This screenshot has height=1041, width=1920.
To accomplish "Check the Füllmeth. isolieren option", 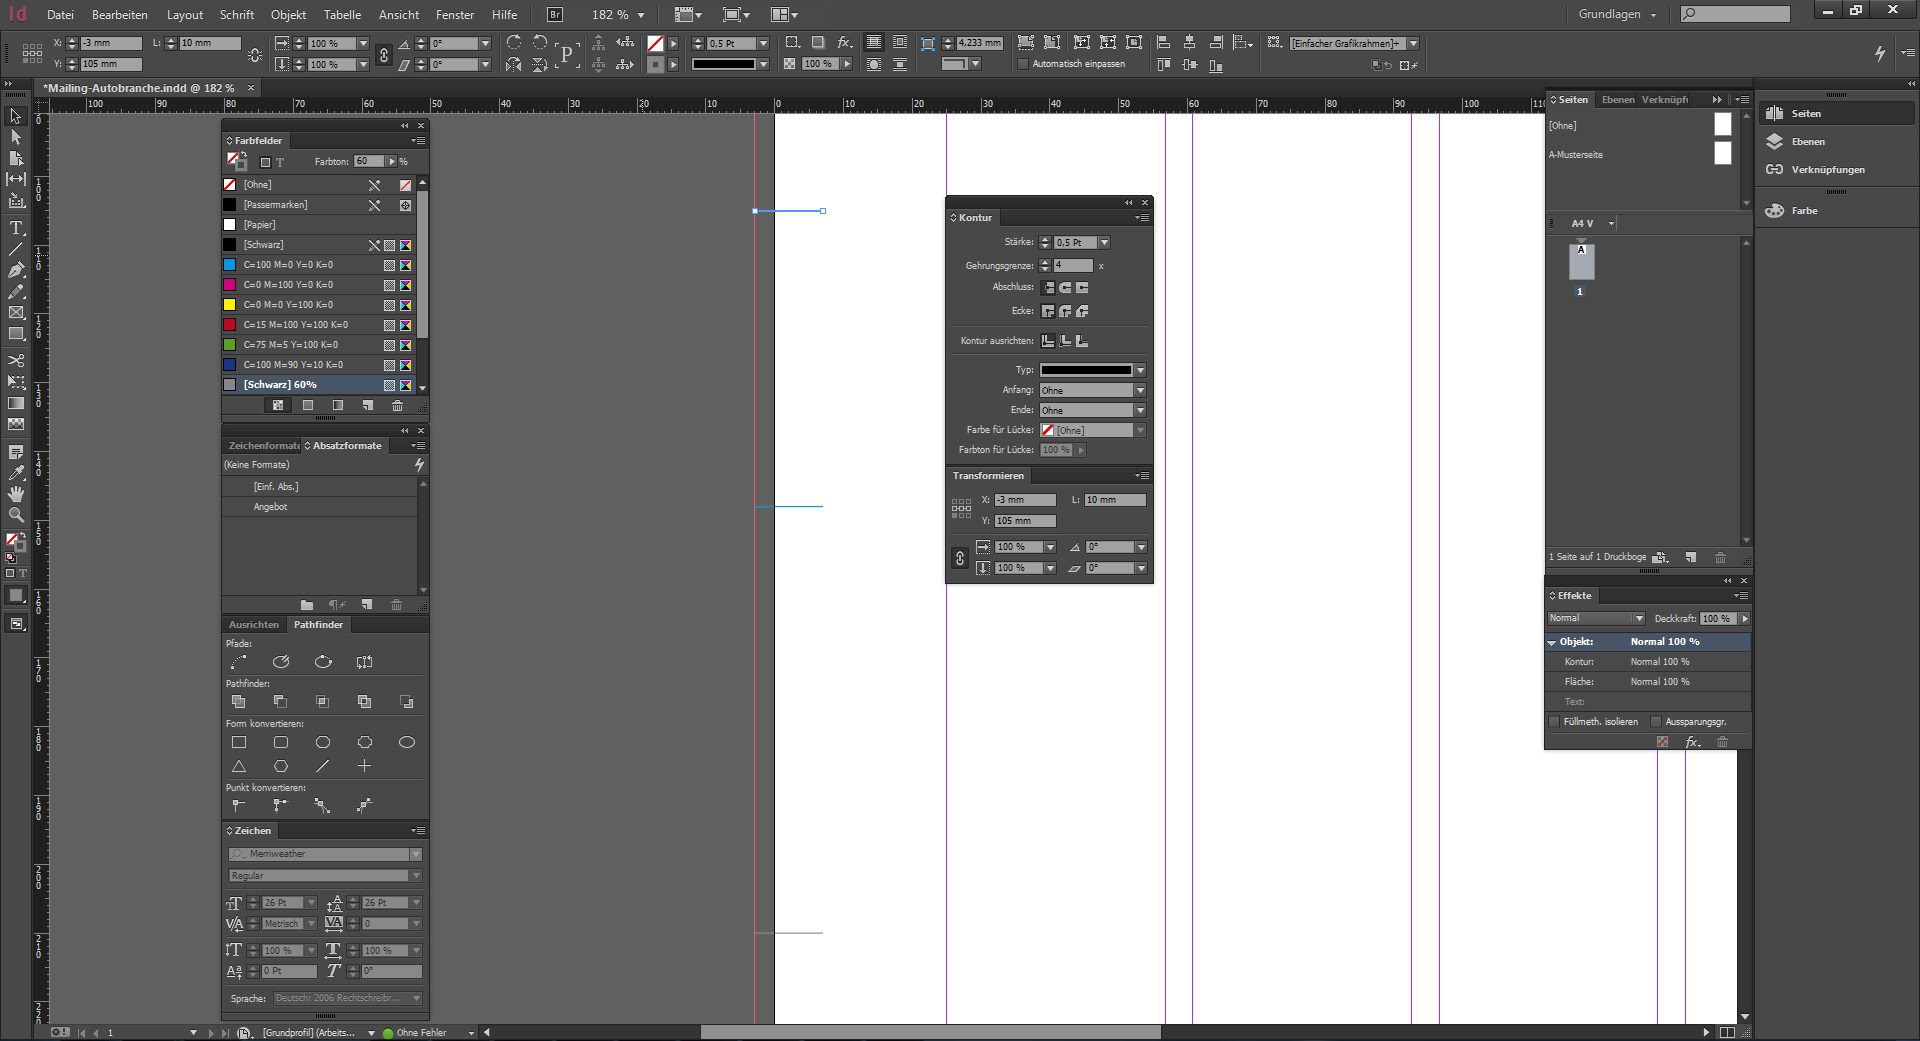I will [1554, 722].
